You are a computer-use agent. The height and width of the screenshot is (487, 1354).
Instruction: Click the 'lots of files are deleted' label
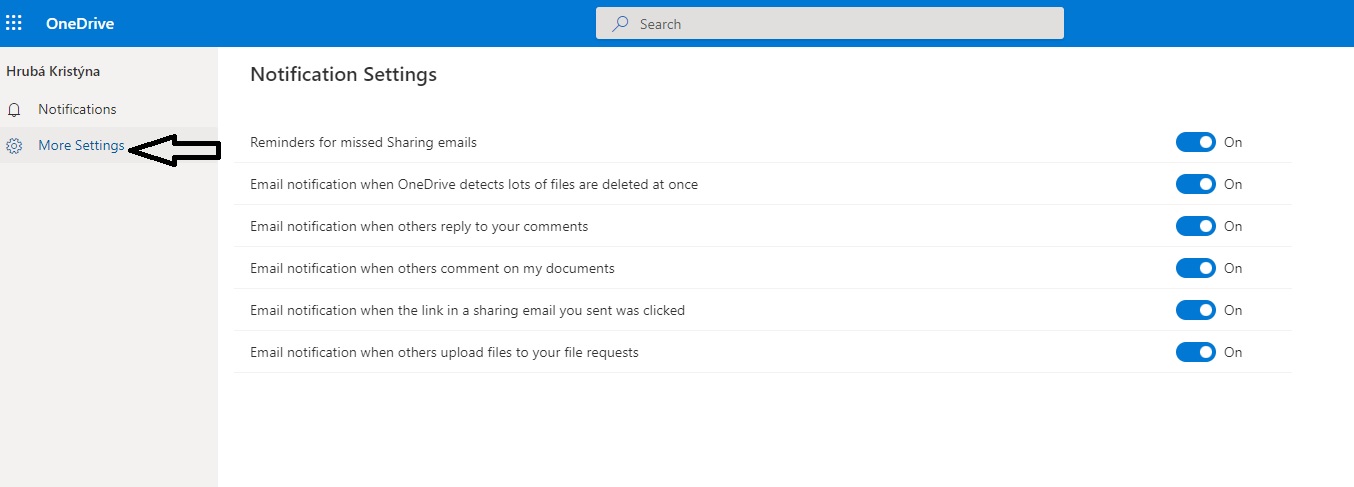click(x=474, y=184)
